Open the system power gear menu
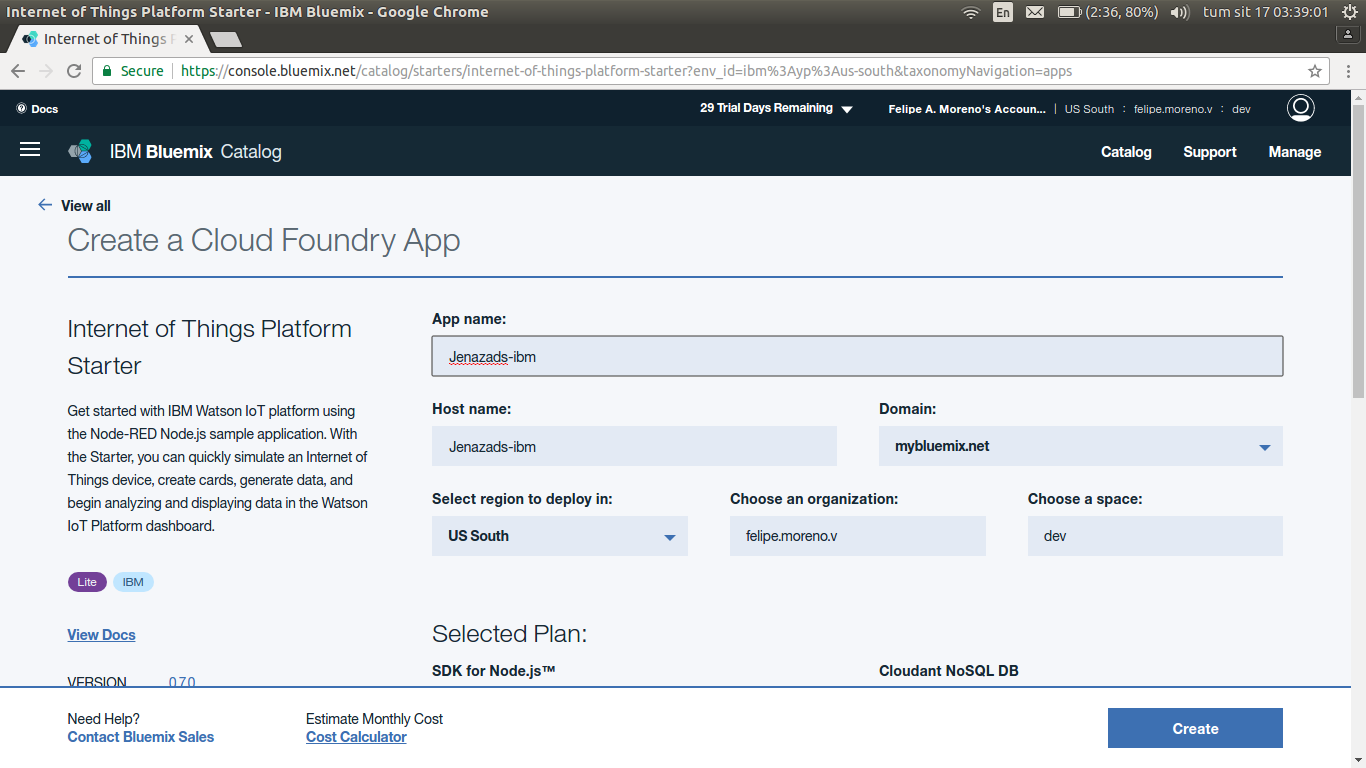This screenshot has height=768, width=1366. [x=1349, y=12]
